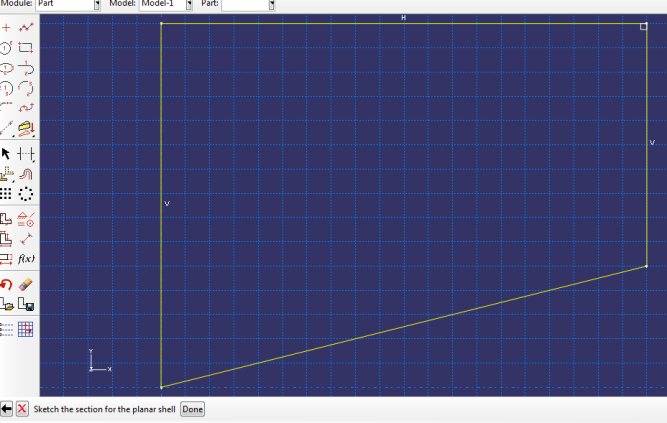Select the Create Fillet tool
The height and width of the screenshot is (423, 667).
click(x=6, y=107)
